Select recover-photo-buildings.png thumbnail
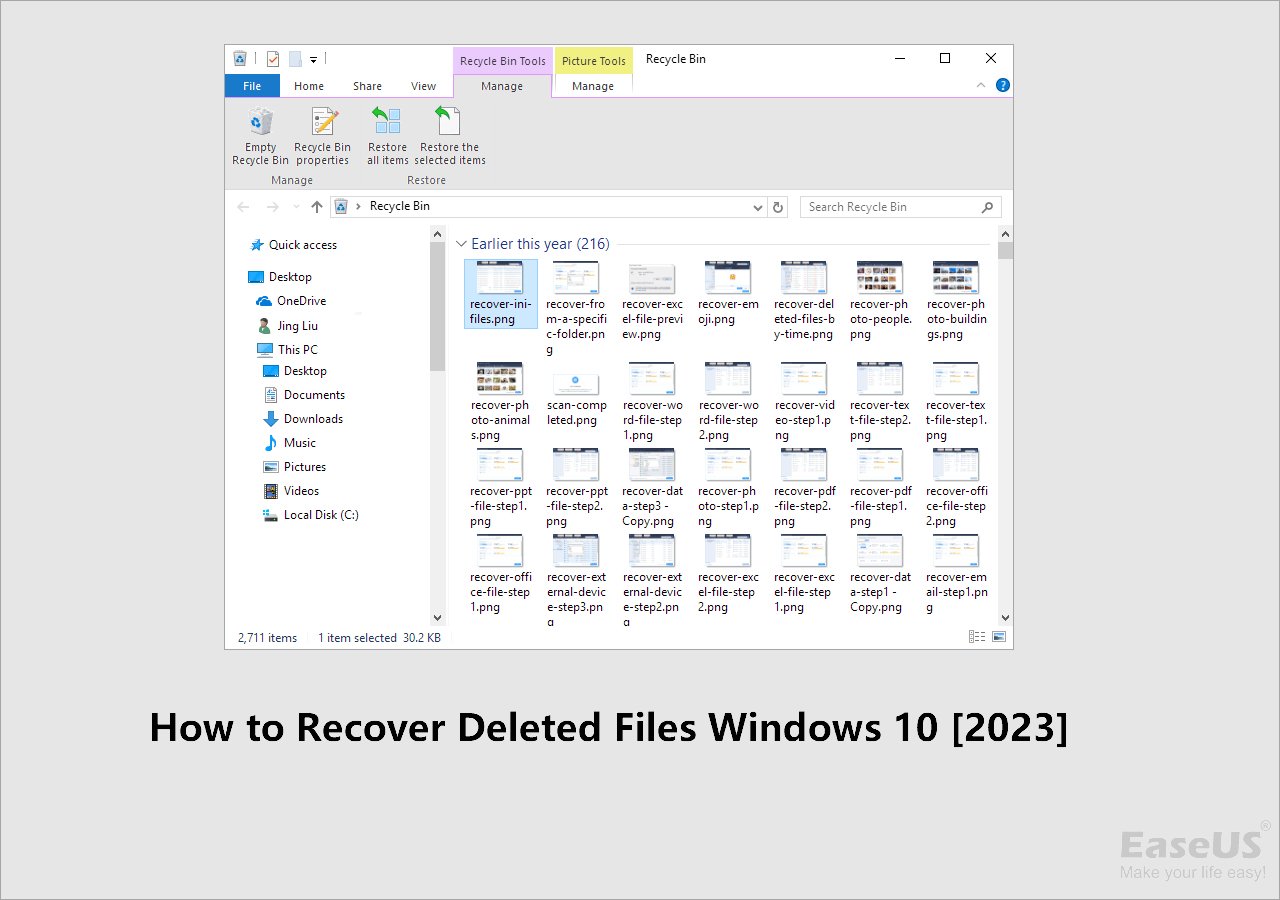The image size is (1280, 900). pyautogui.click(x=956, y=301)
